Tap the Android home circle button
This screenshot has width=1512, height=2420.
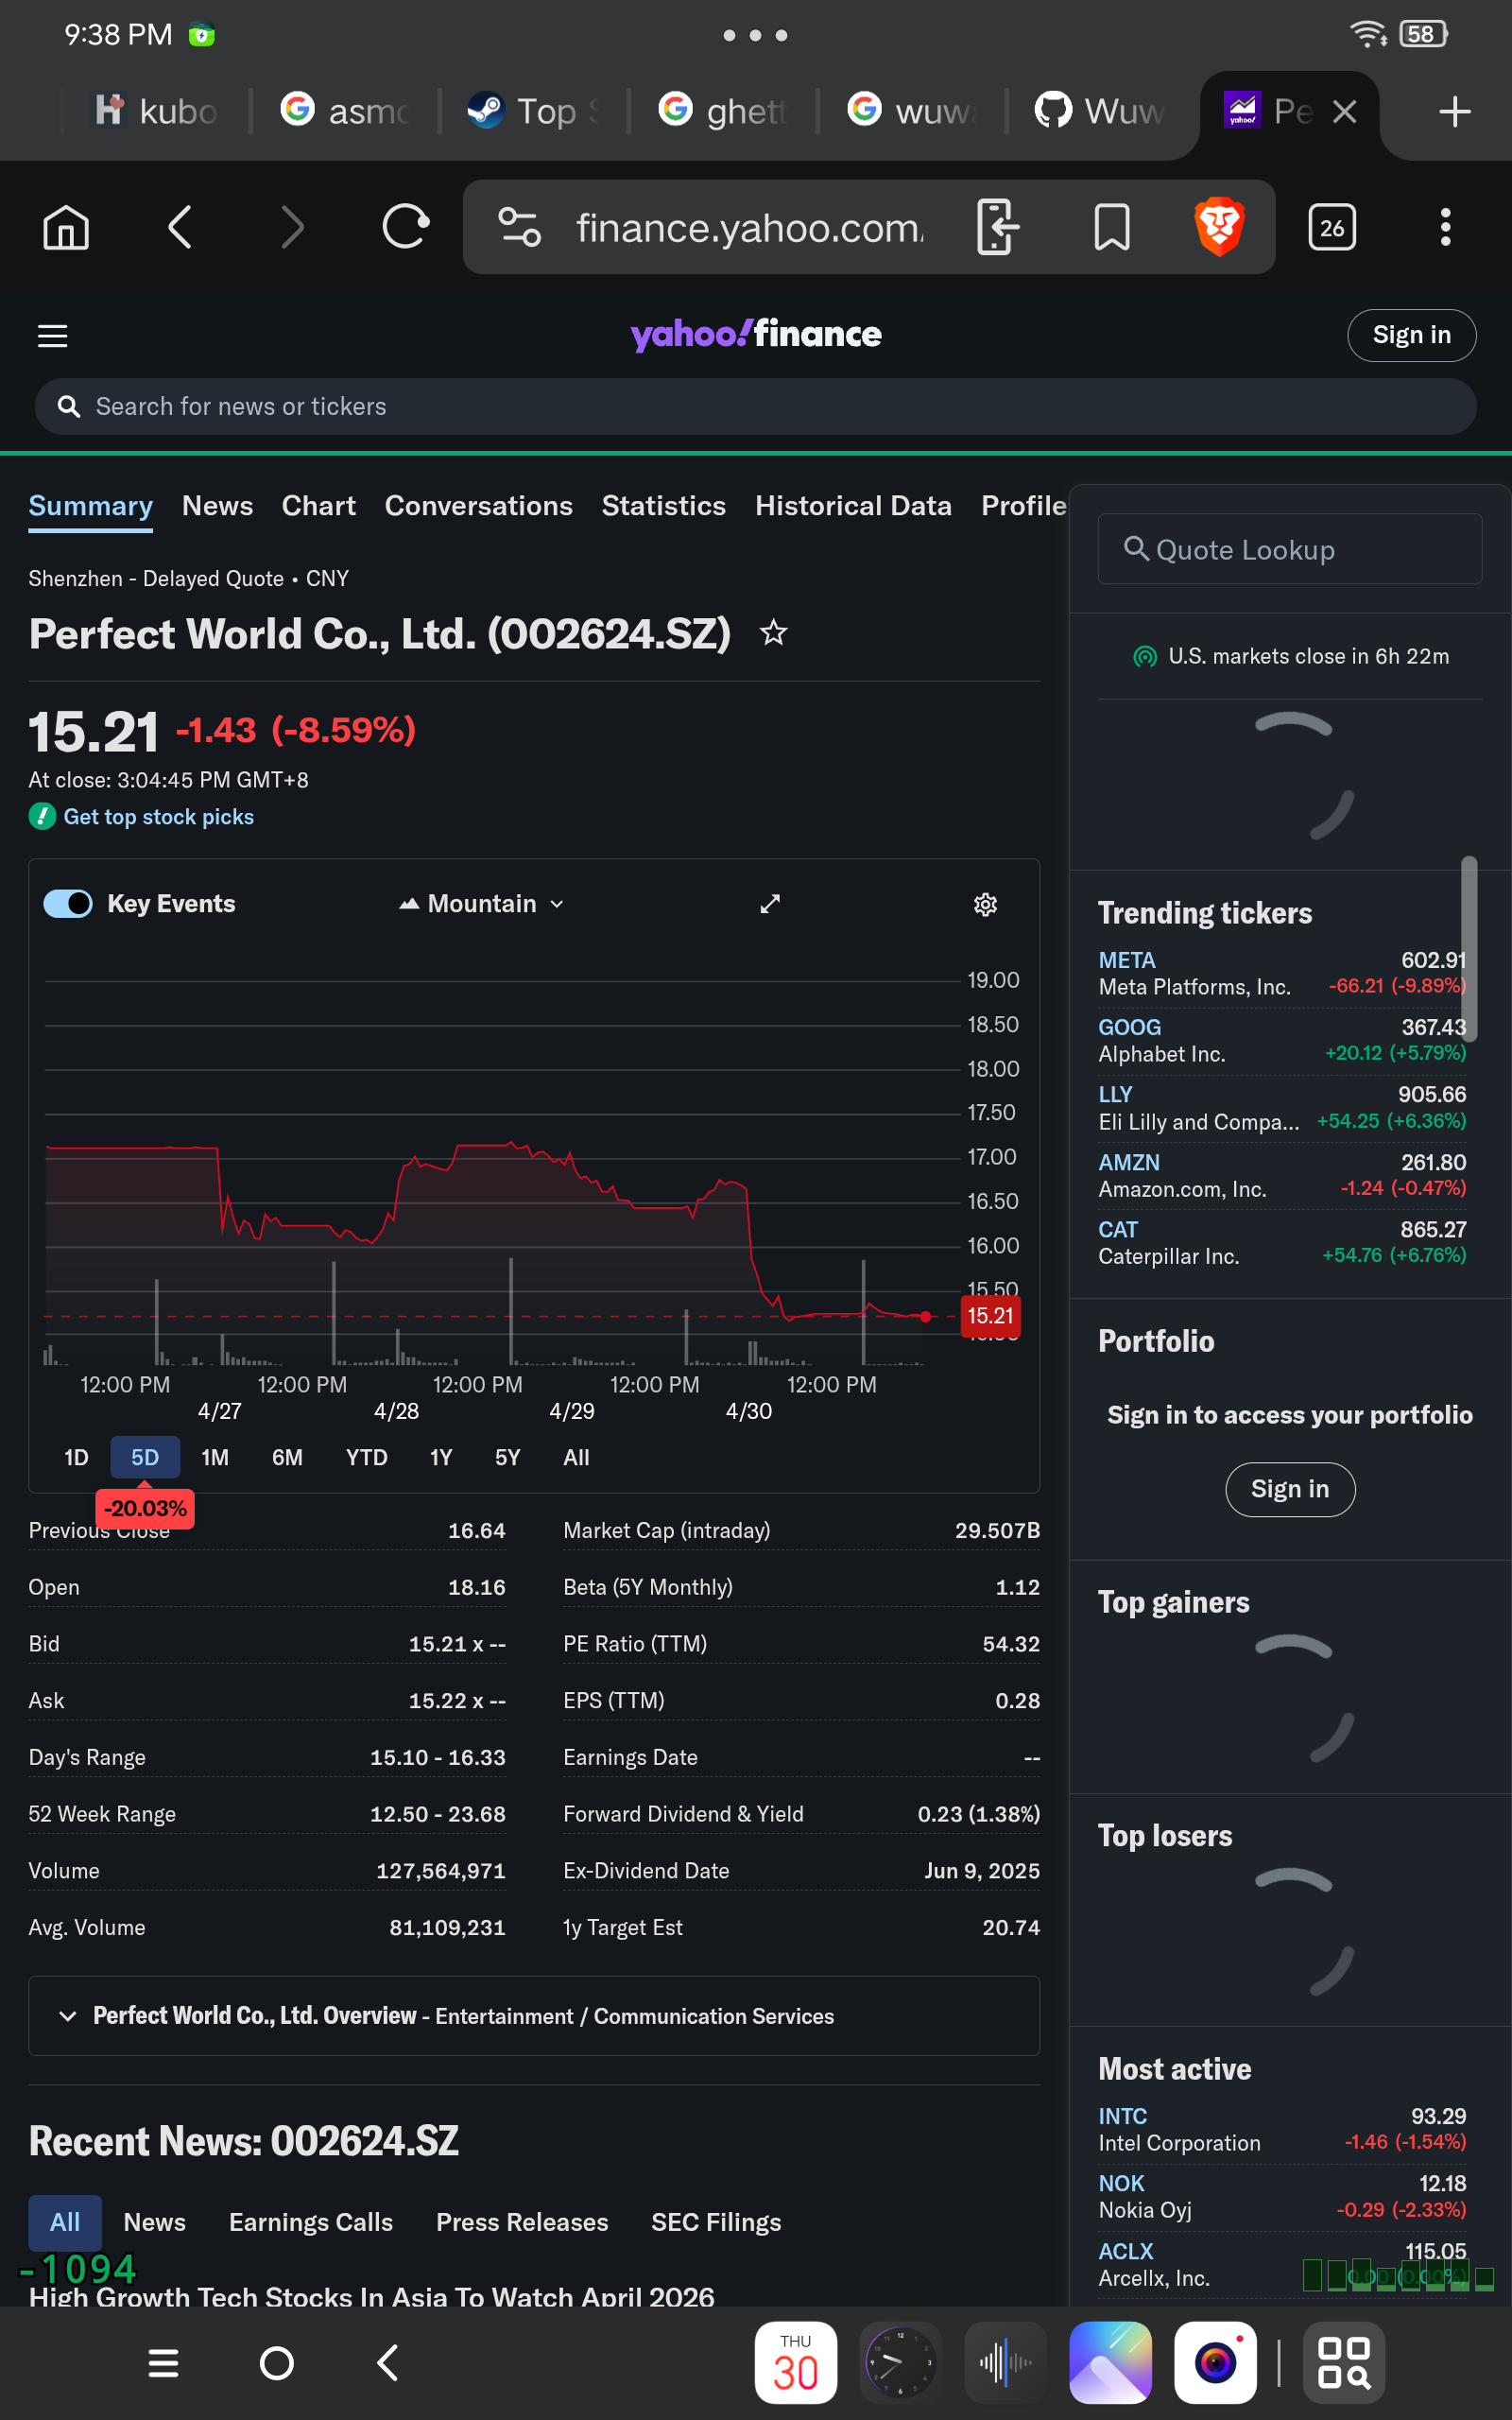point(276,2363)
